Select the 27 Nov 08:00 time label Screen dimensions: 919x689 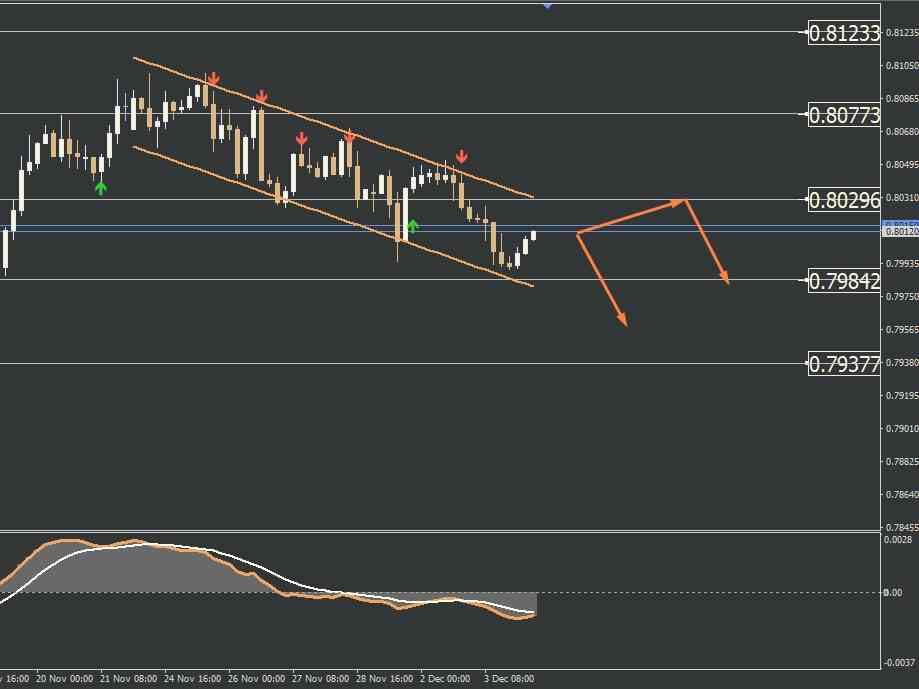pos(321,678)
